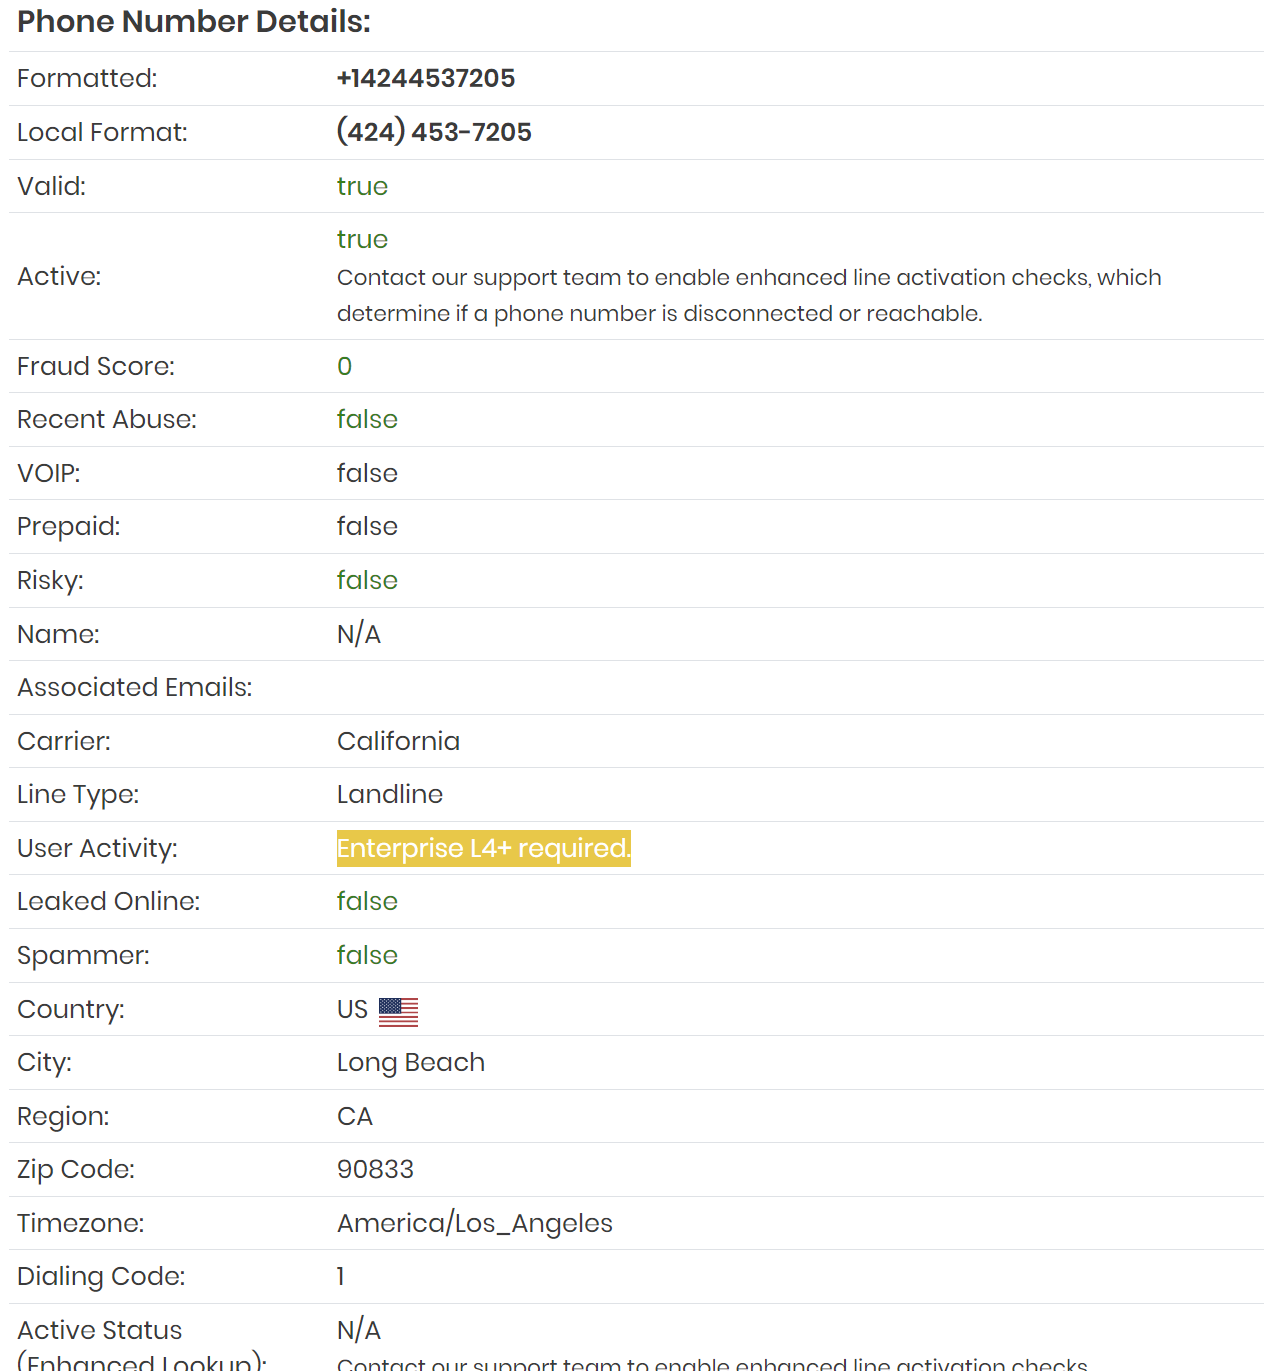This screenshot has height=1371, width=1264.
Task: Click the Carrier value California
Action: pos(398,741)
